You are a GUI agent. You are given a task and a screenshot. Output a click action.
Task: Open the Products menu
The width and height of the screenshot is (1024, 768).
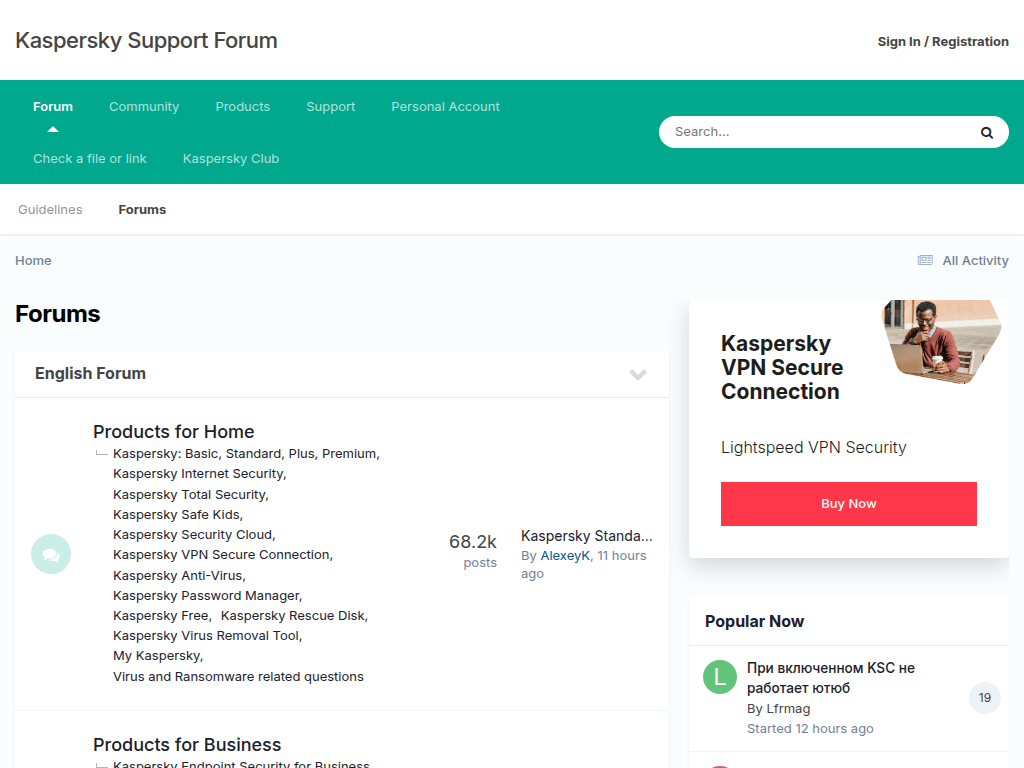click(243, 107)
